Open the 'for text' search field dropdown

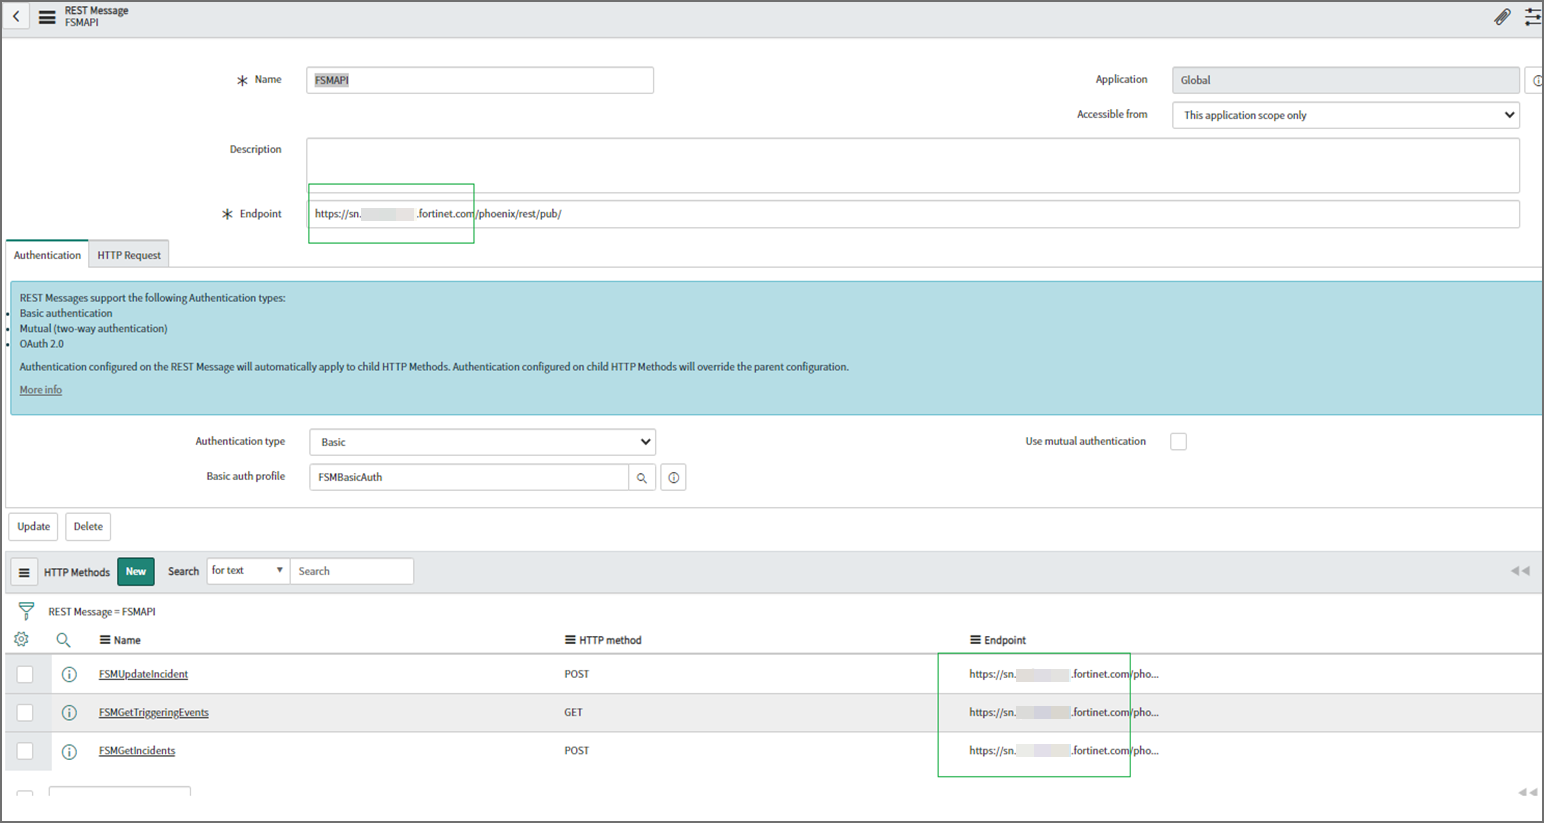tap(247, 571)
